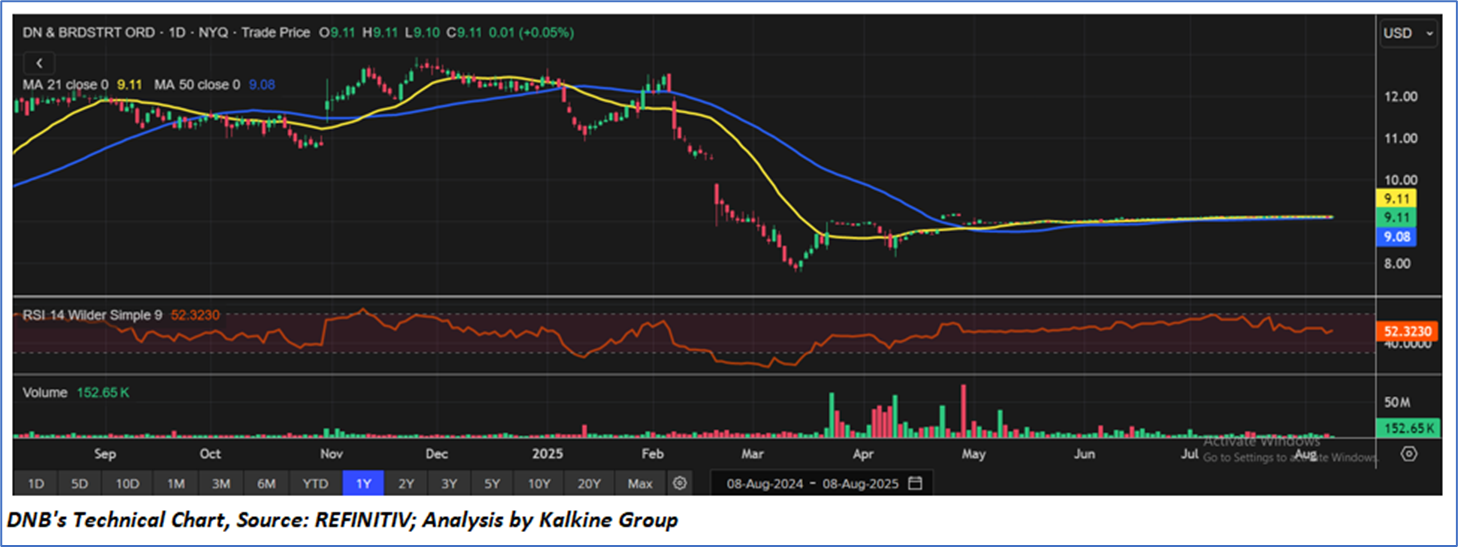Select the 10Y time range
The height and width of the screenshot is (547, 1458).
click(x=539, y=484)
